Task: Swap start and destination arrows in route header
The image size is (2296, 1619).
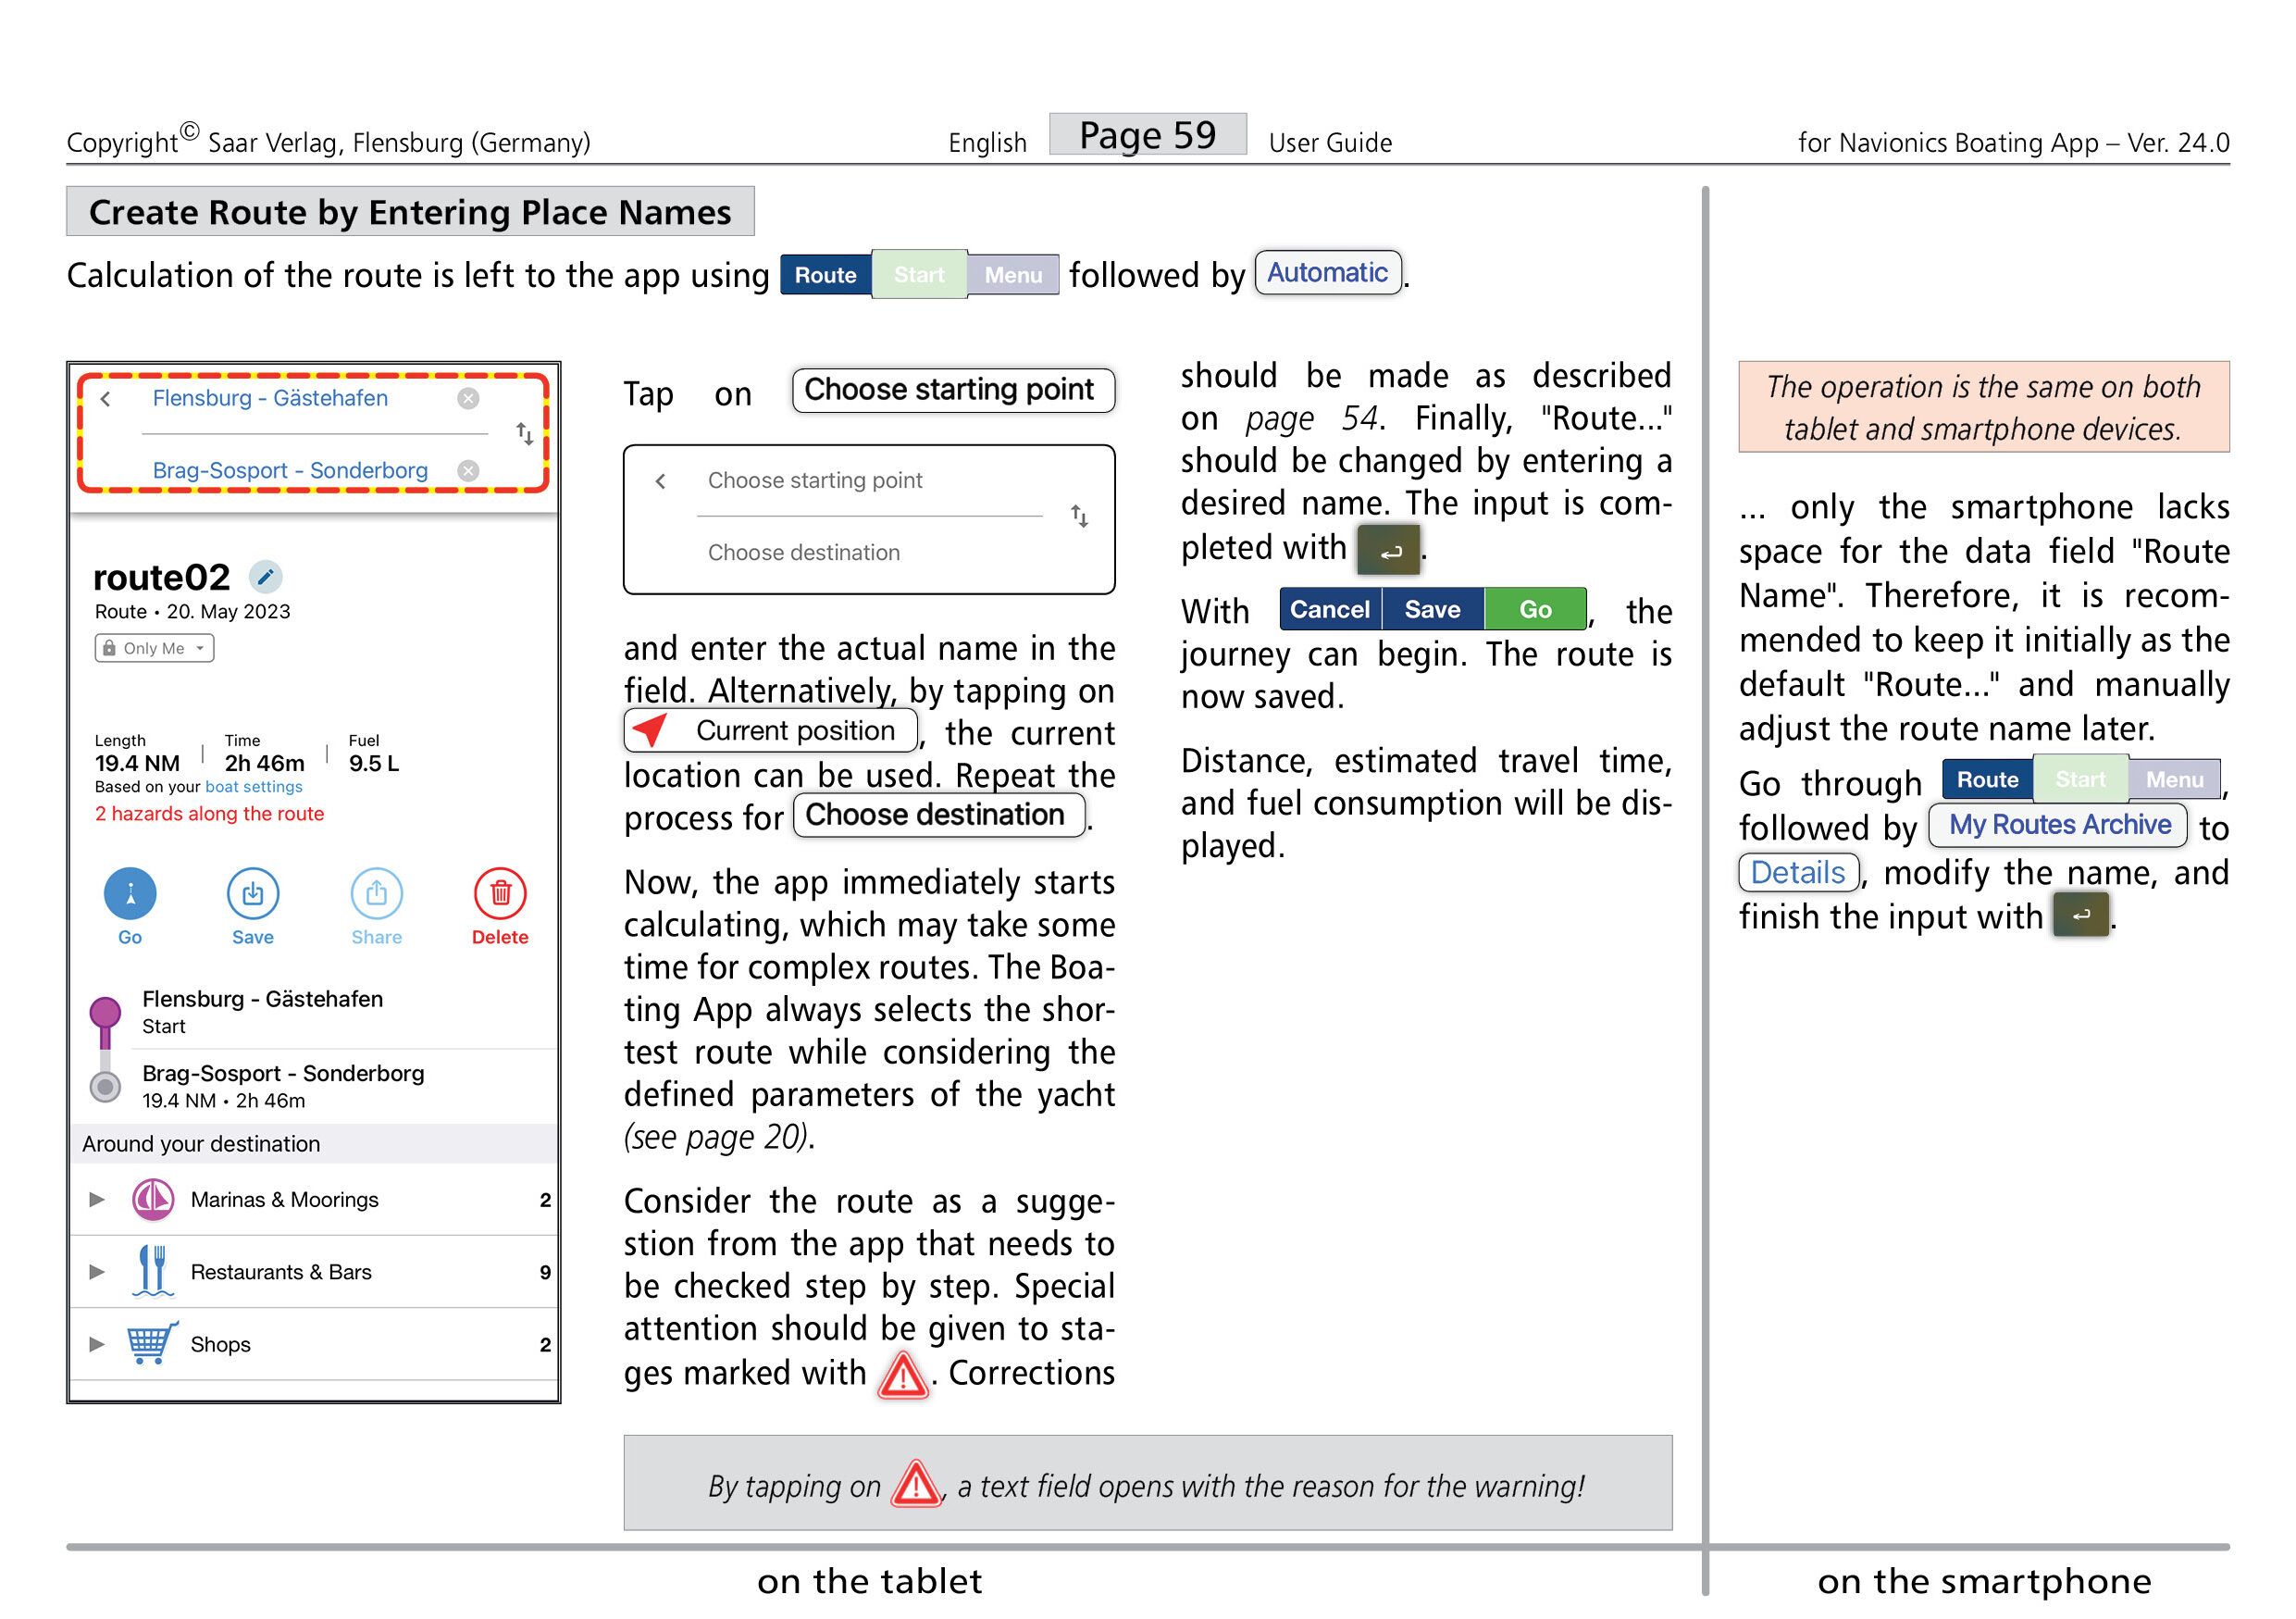Action: pyautogui.click(x=524, y=434)
